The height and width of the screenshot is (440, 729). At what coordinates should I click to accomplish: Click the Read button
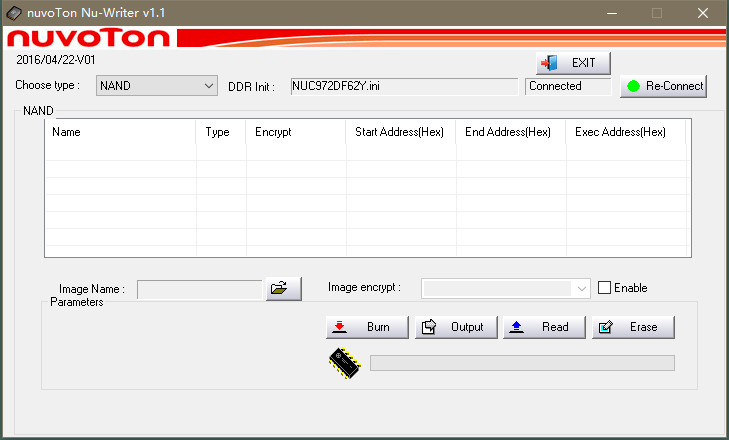pos(544,327)
